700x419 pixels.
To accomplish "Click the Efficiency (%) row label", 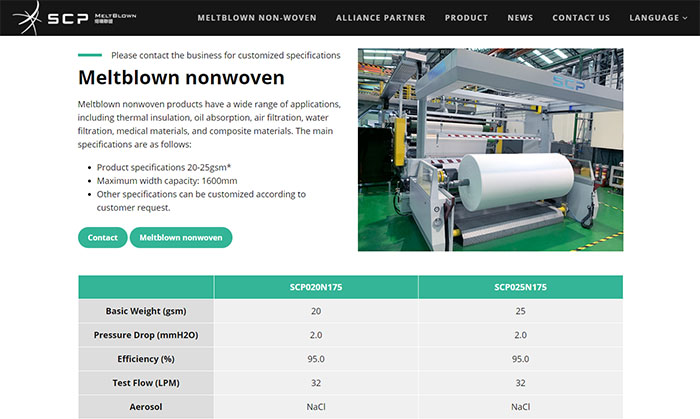I will click(x=146, y=359).
